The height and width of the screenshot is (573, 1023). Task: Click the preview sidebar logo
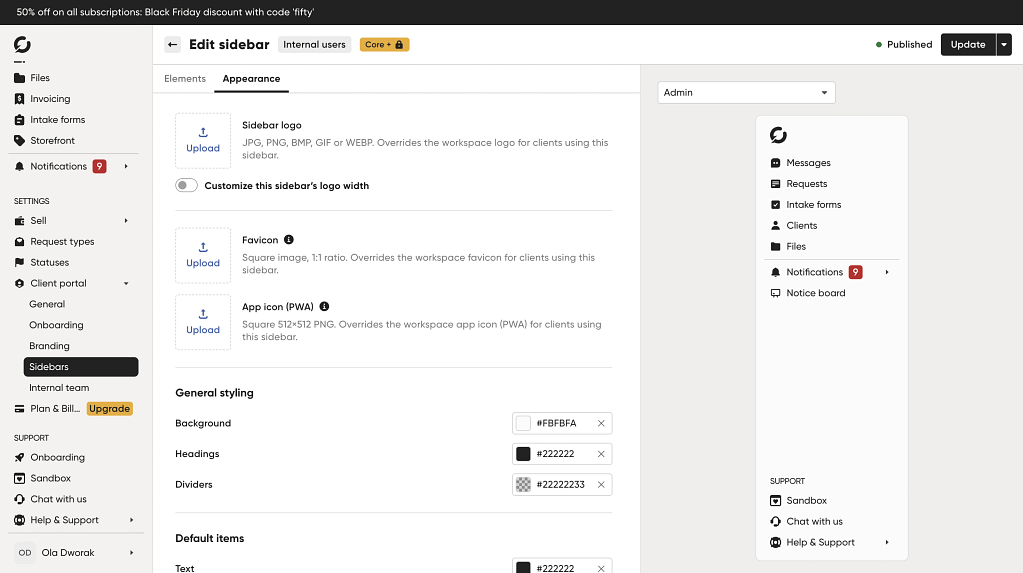pyautogui.click(x=778, y=135)
